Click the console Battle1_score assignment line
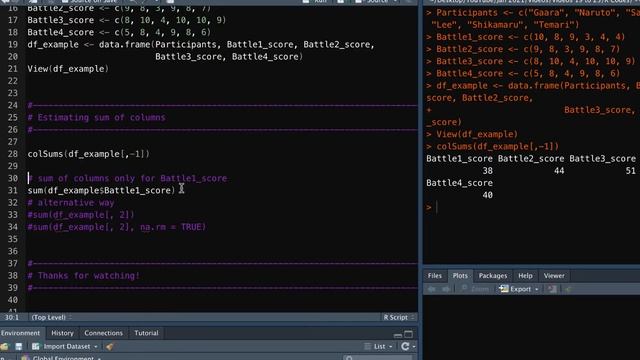Viewport: 640px width, 360px height. (526, 37)
